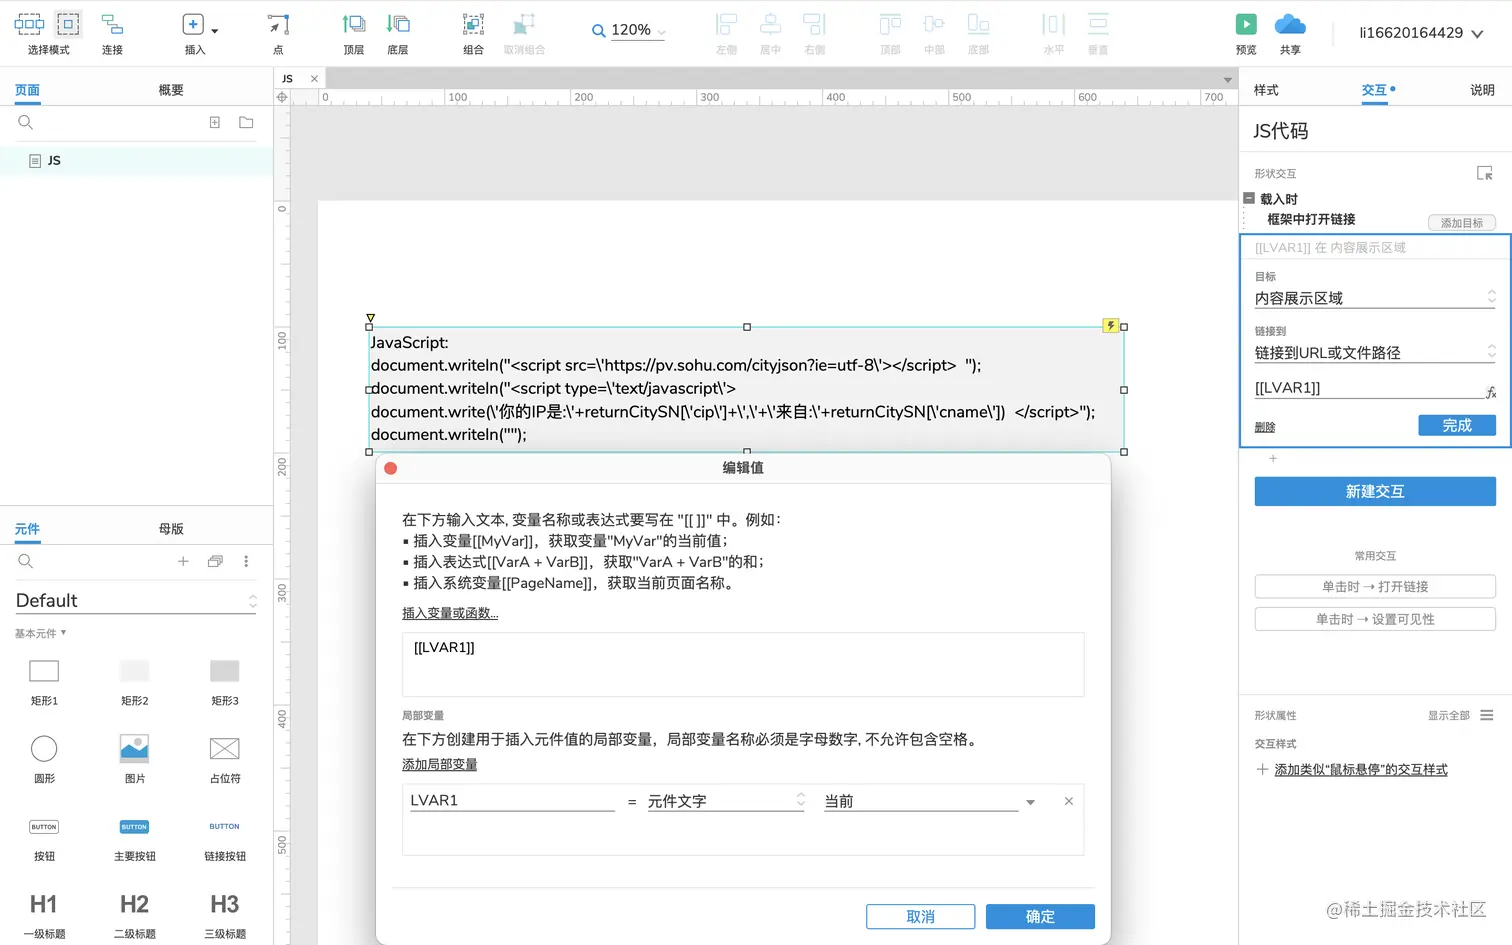The image size is (1512, 945).
Task: Send selection to 底层
Action: [398, 32]
